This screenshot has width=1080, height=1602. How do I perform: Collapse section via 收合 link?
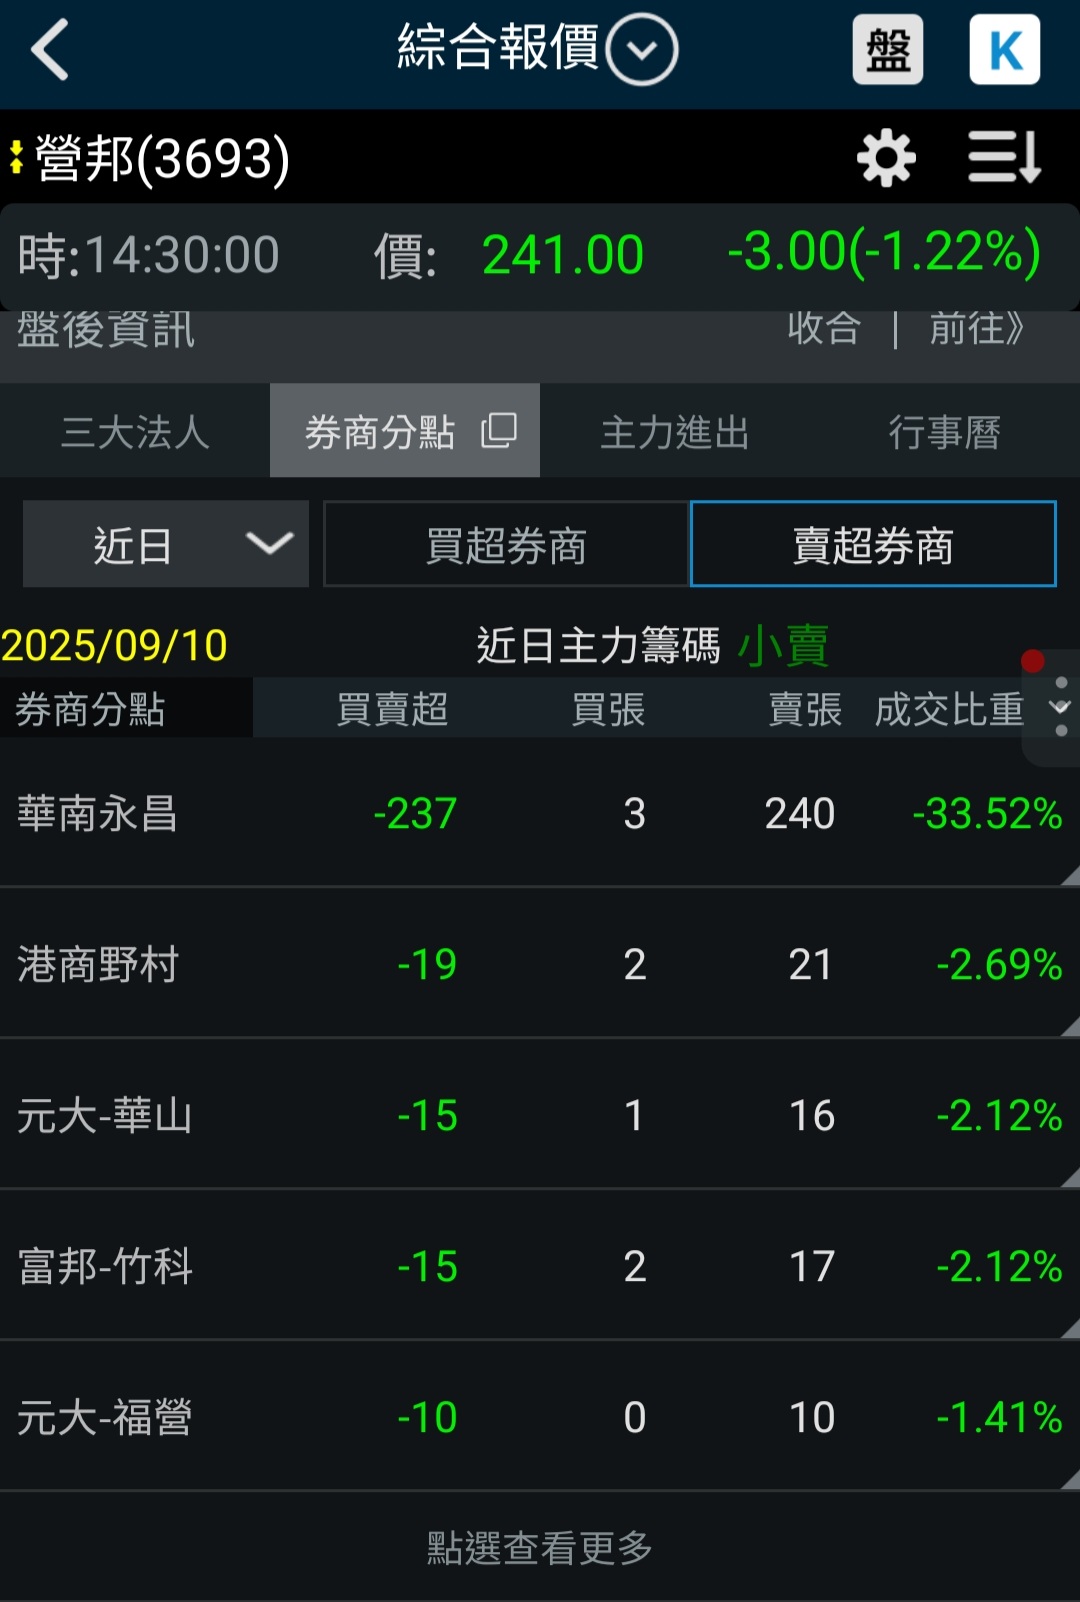pyautogui.click(x=824, y=328)
